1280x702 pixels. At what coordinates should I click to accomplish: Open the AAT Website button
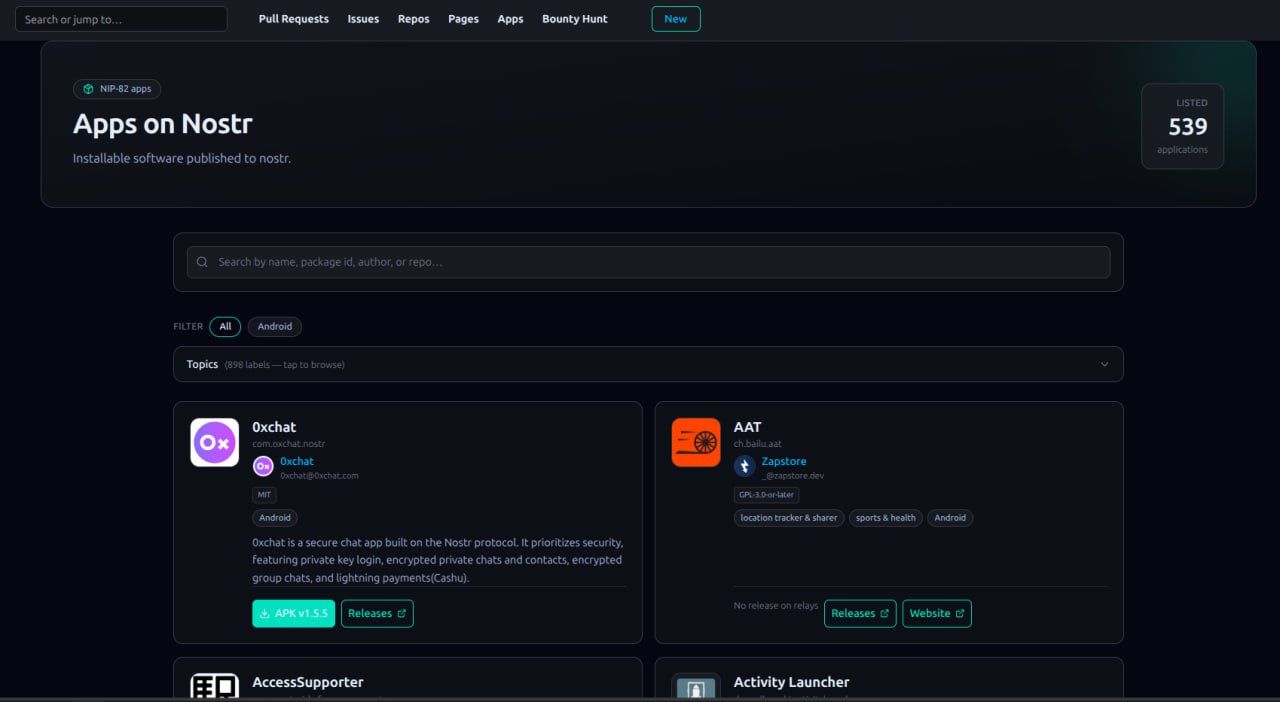[x=937, y=613]
